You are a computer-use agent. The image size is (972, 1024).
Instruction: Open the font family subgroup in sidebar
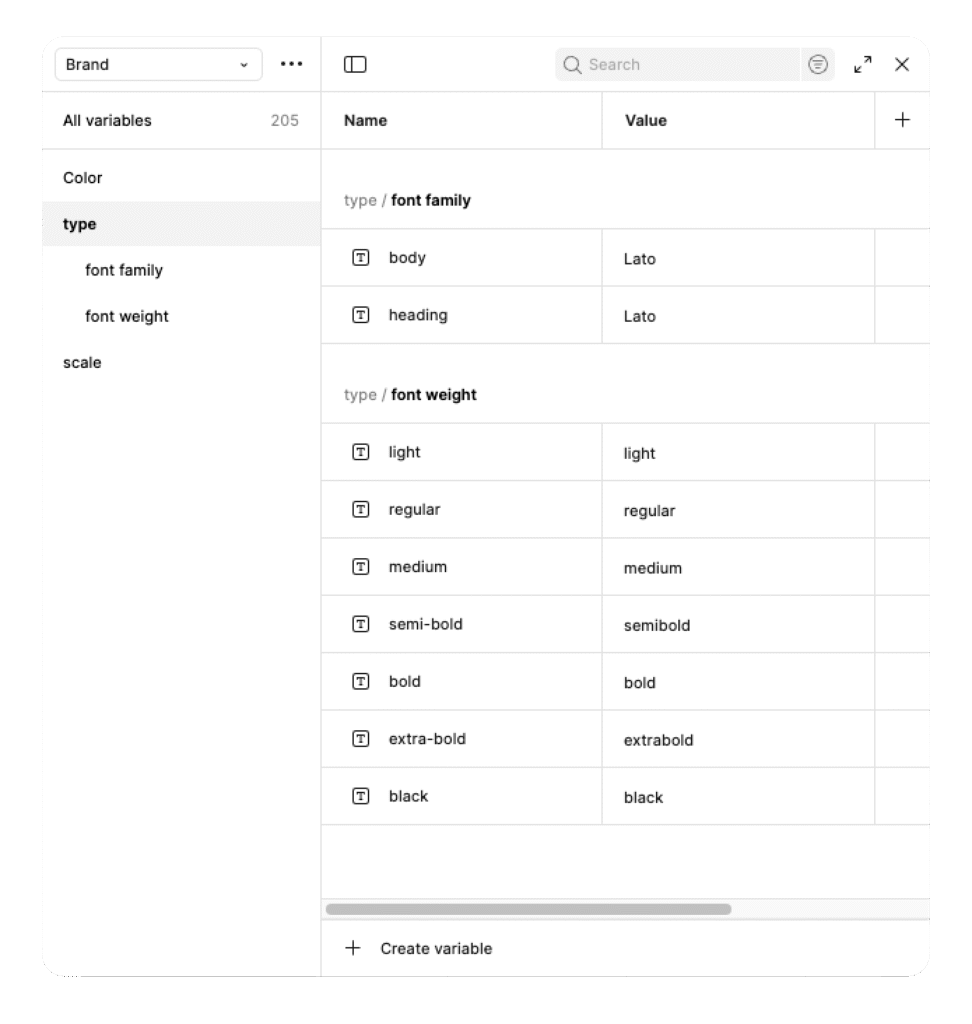(x=124, y=271)
